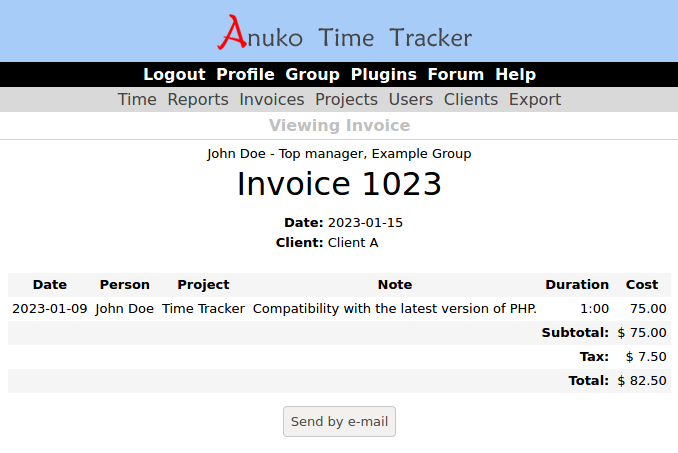Viewport: 678px width, 453px height.
Task: Click the Anuko Time Tracker logo
Action: click(344, 33)
